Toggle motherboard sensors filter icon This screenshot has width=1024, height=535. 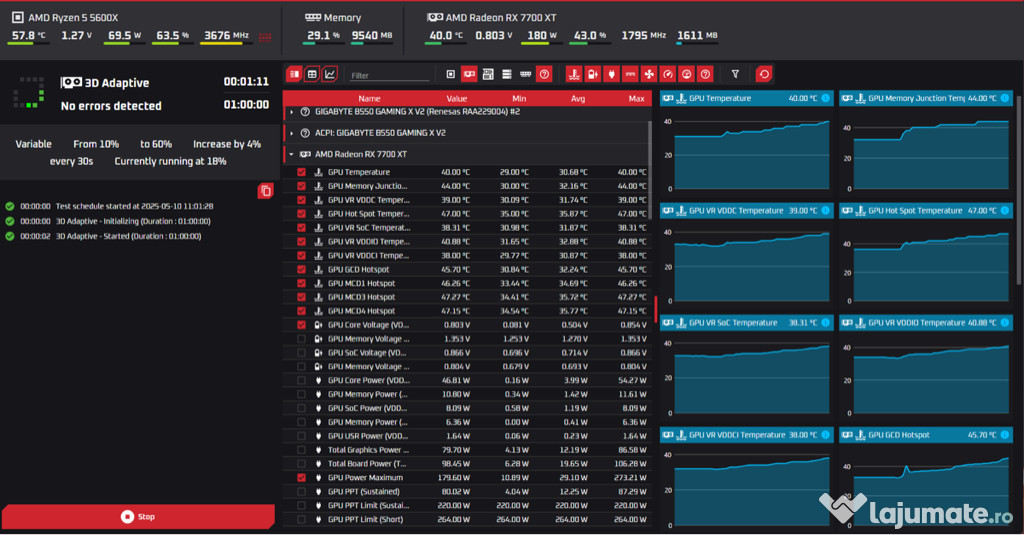488,74
